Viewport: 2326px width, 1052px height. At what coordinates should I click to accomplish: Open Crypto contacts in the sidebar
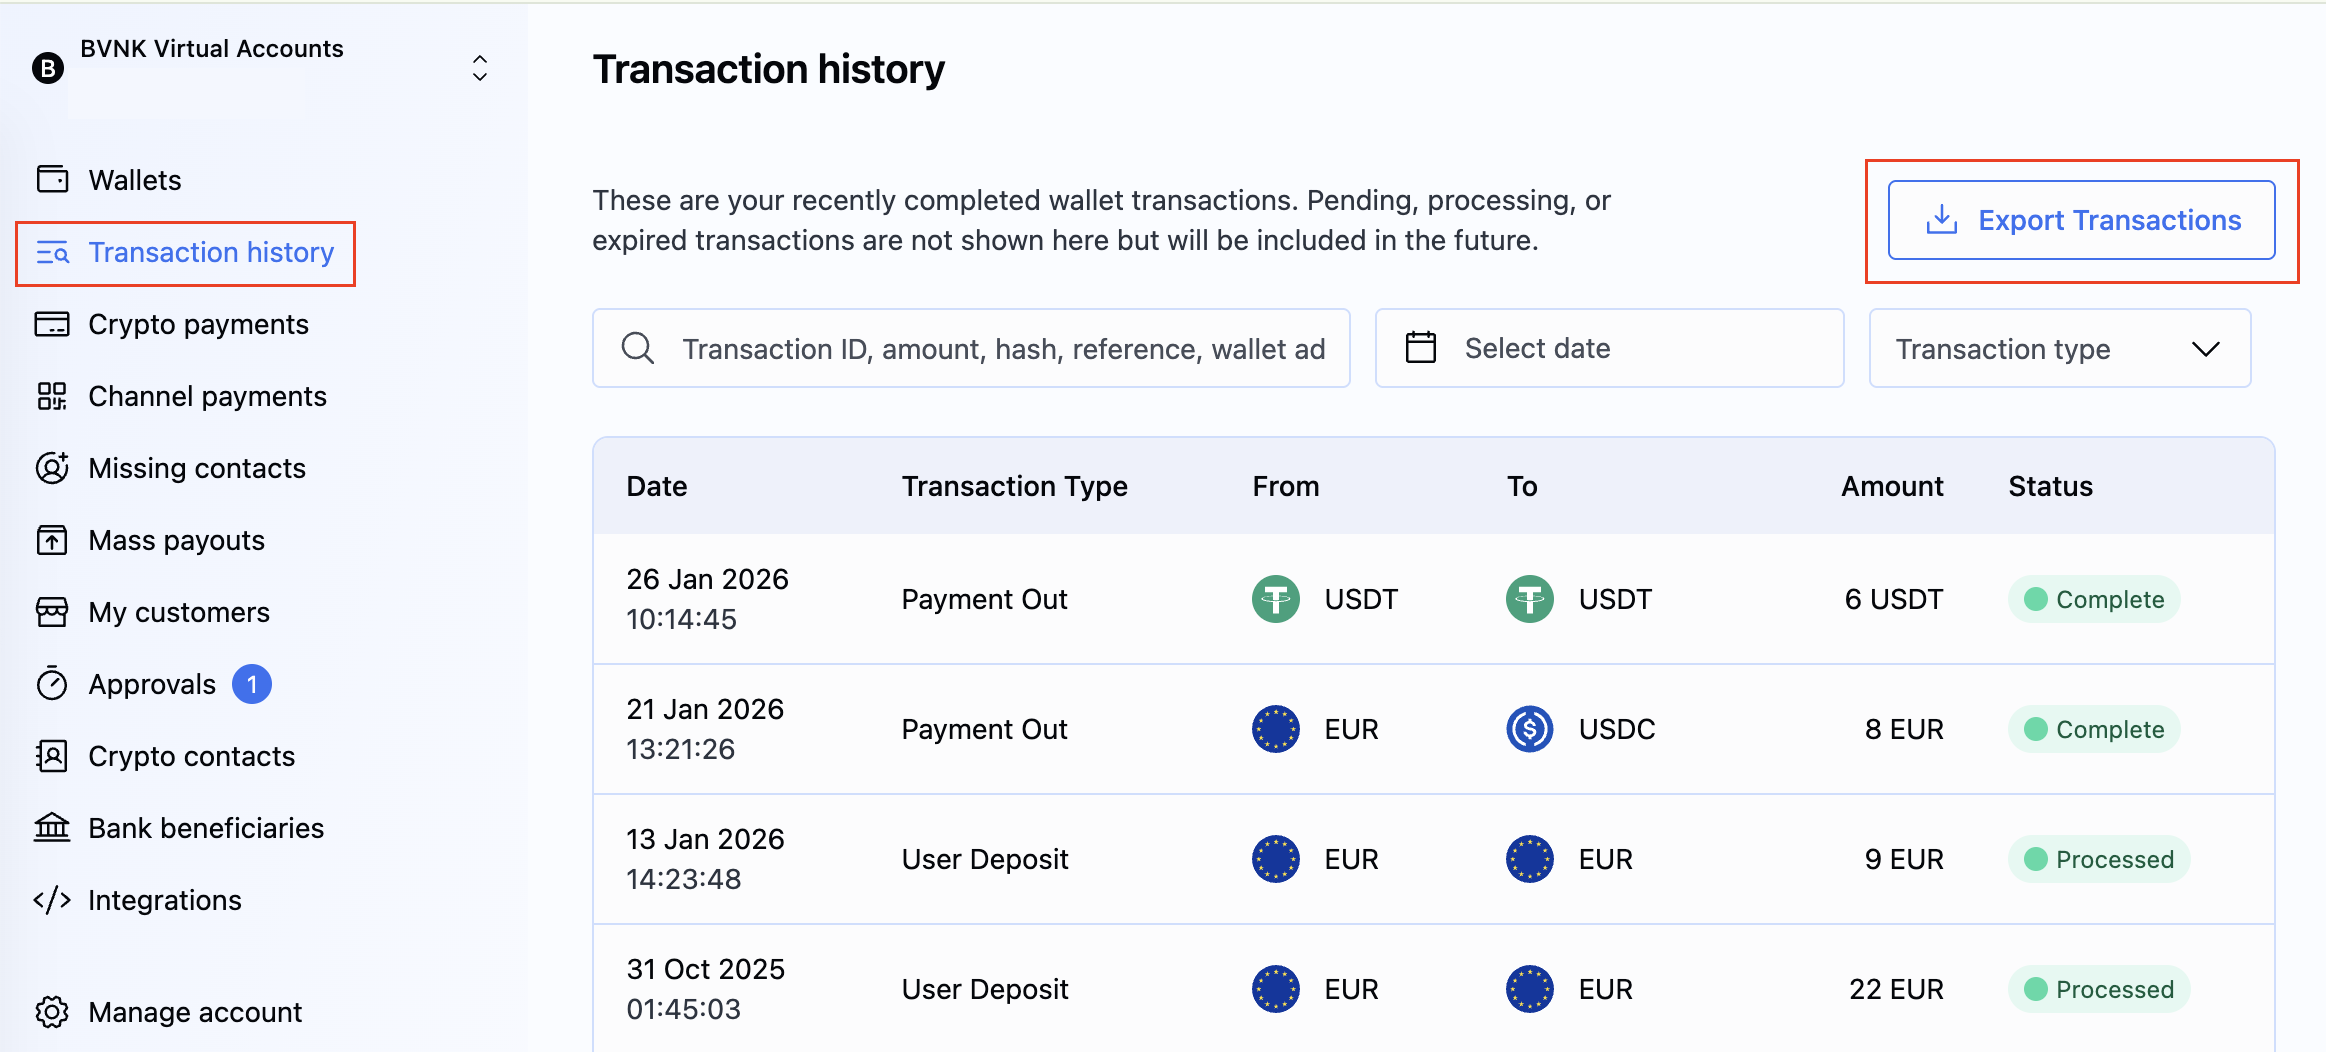coord(191,756)
